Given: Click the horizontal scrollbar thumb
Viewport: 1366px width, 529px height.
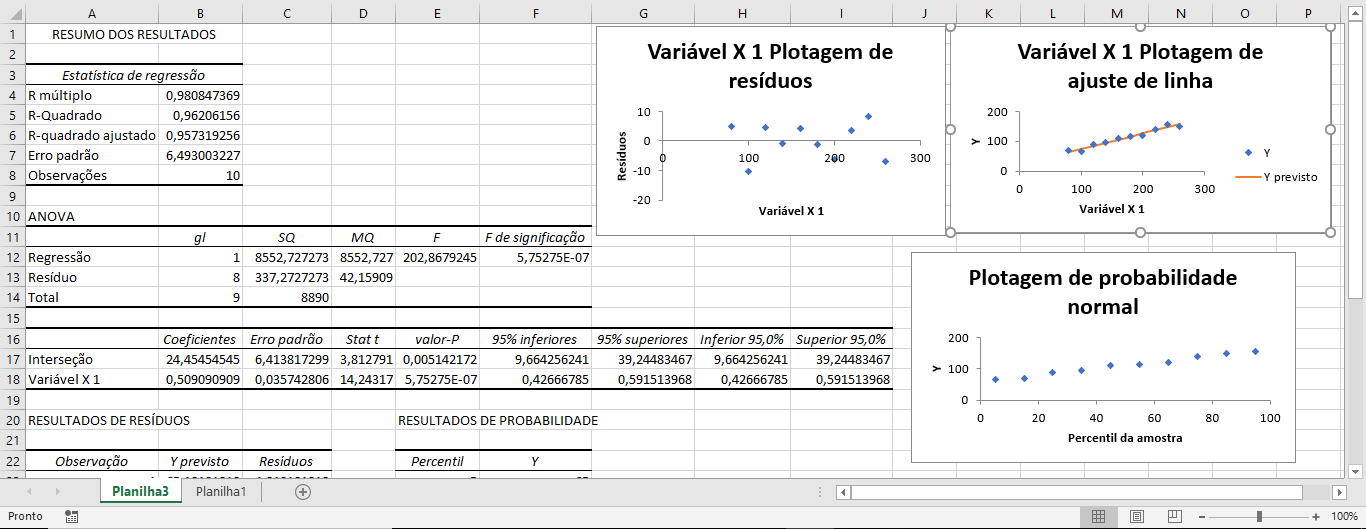Looking at the screenshot, I should pyautogui.click(x=1077, y=492).
